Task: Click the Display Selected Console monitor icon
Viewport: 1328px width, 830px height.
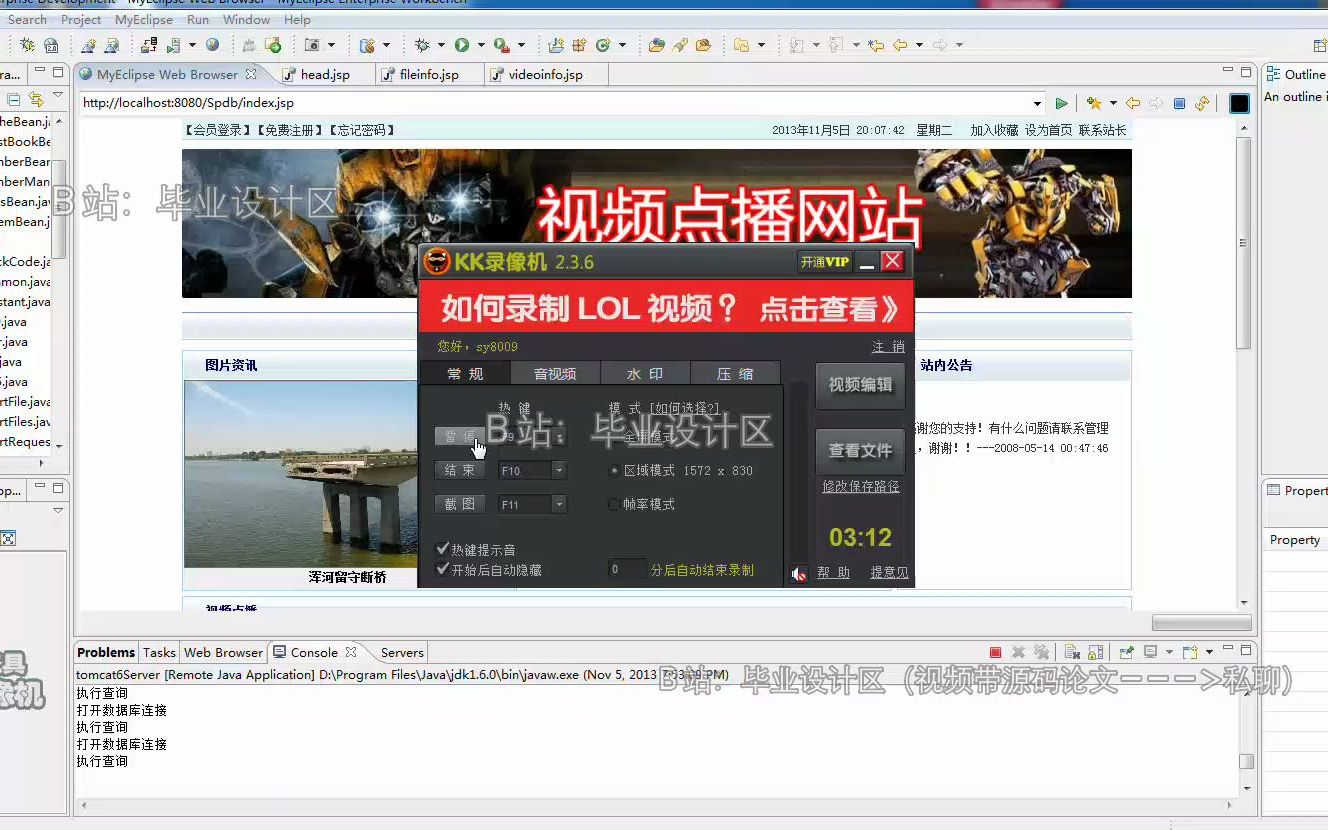Action: pyautogui.click(x=1151, y=652)
